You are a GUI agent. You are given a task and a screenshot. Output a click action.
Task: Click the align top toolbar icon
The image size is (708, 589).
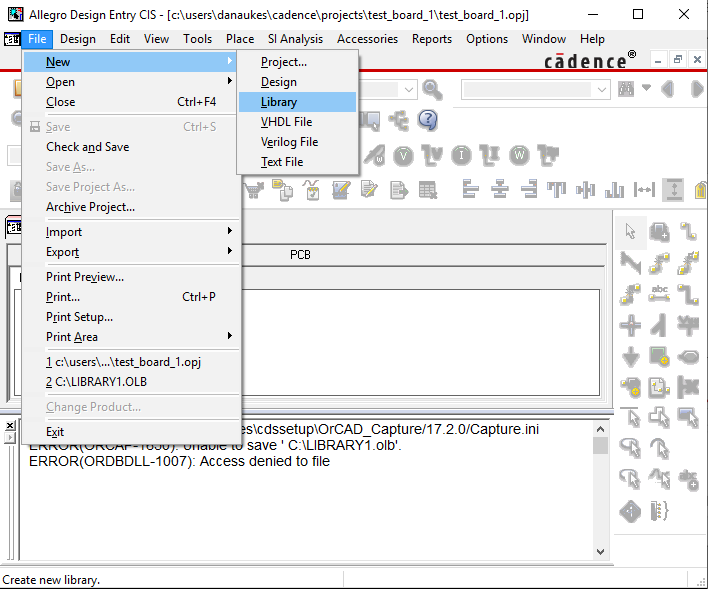(x=556, y=189)
